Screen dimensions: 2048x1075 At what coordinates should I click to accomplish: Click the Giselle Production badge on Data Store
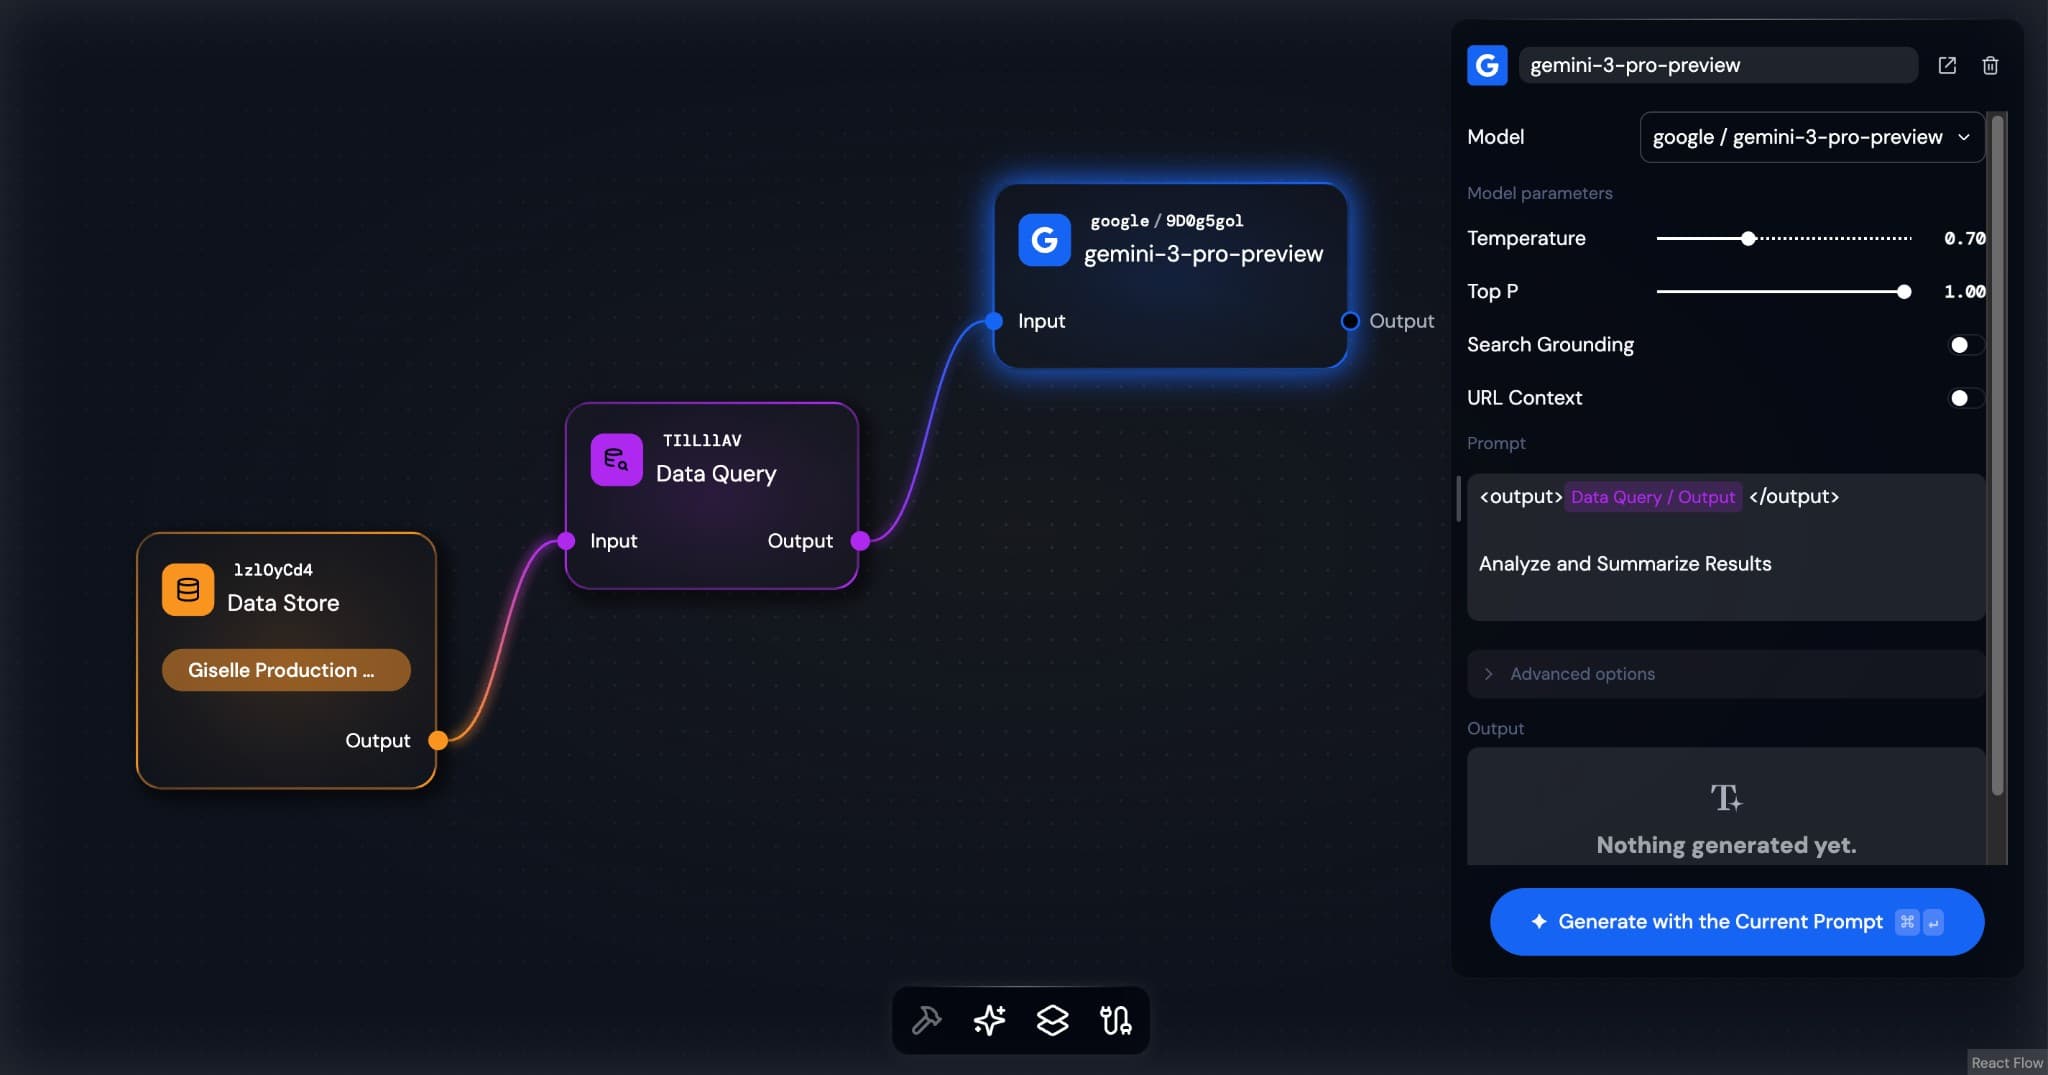[286, 670]
